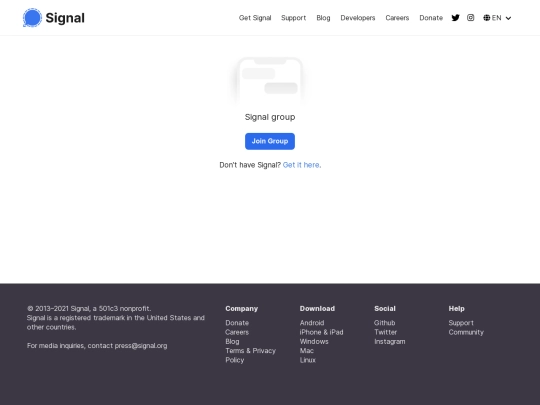
Task: Click the globe language icon
Action: tap(486, 18)
